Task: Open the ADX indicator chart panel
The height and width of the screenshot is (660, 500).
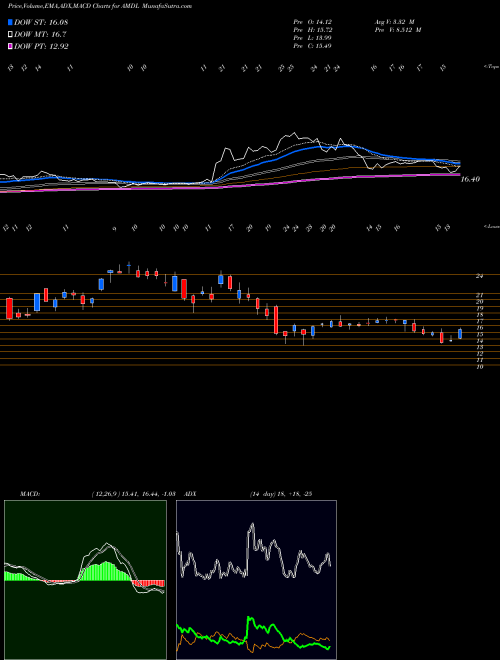Action: tap(256, 580)
